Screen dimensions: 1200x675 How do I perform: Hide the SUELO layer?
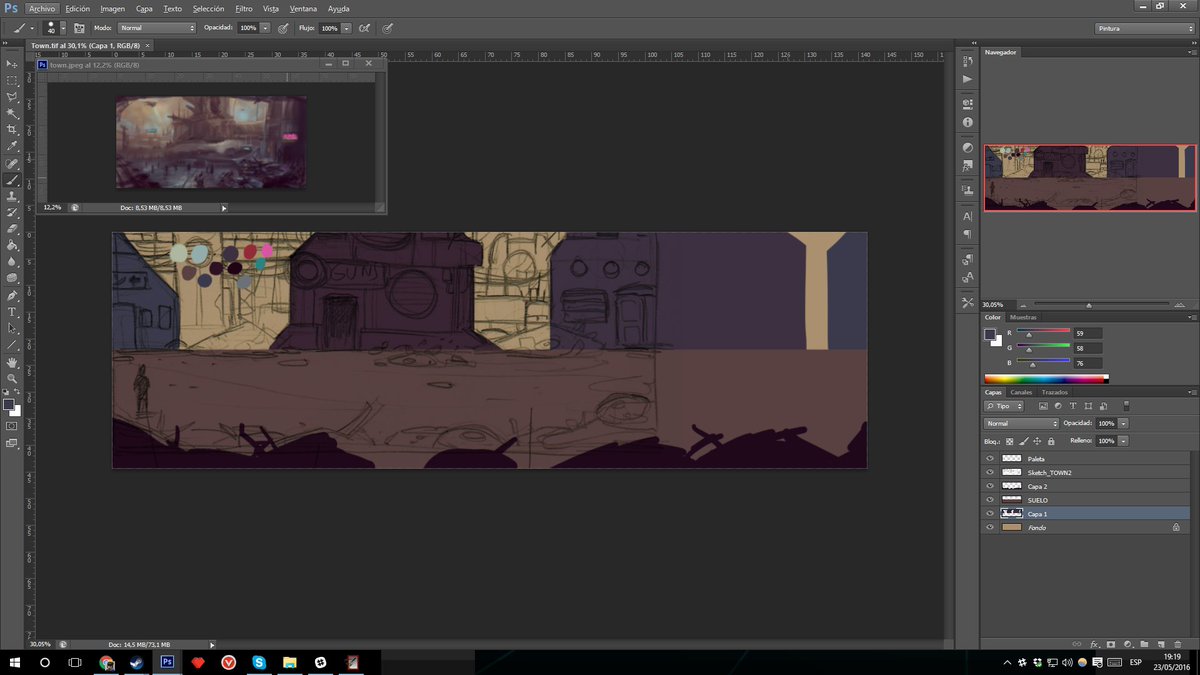tap(990, 499)
